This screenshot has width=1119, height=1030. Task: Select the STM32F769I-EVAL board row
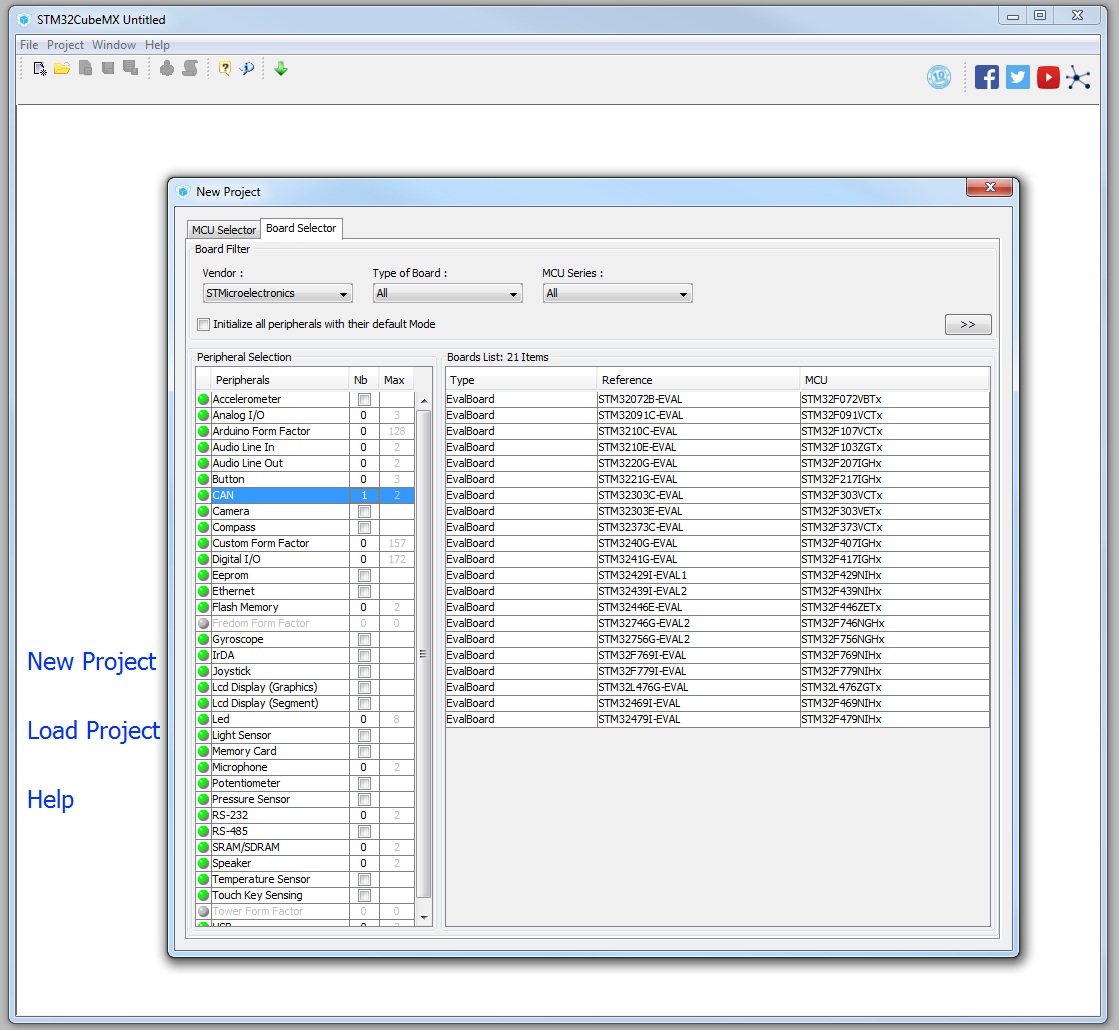(x=717, y=655)
